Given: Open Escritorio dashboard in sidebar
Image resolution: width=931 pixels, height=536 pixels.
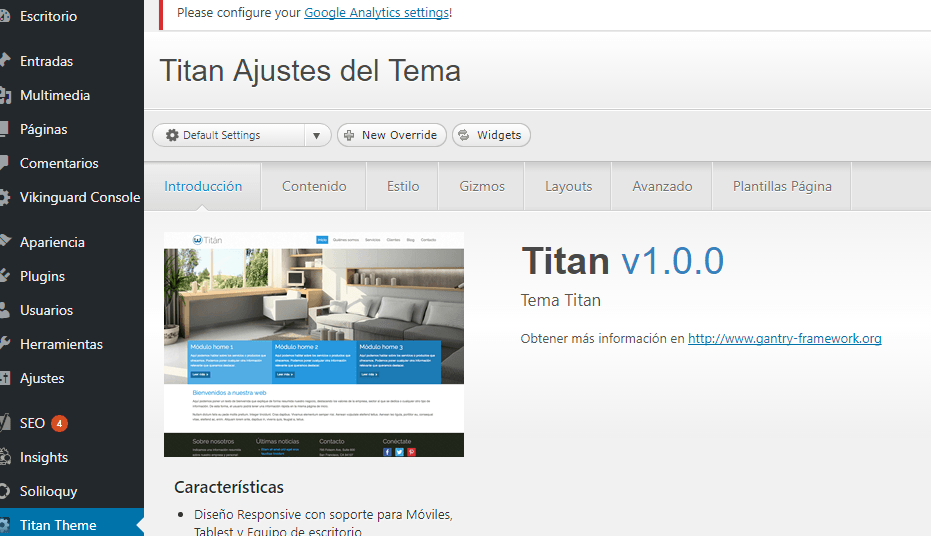Looking at the screenshot, I should 48,16.
